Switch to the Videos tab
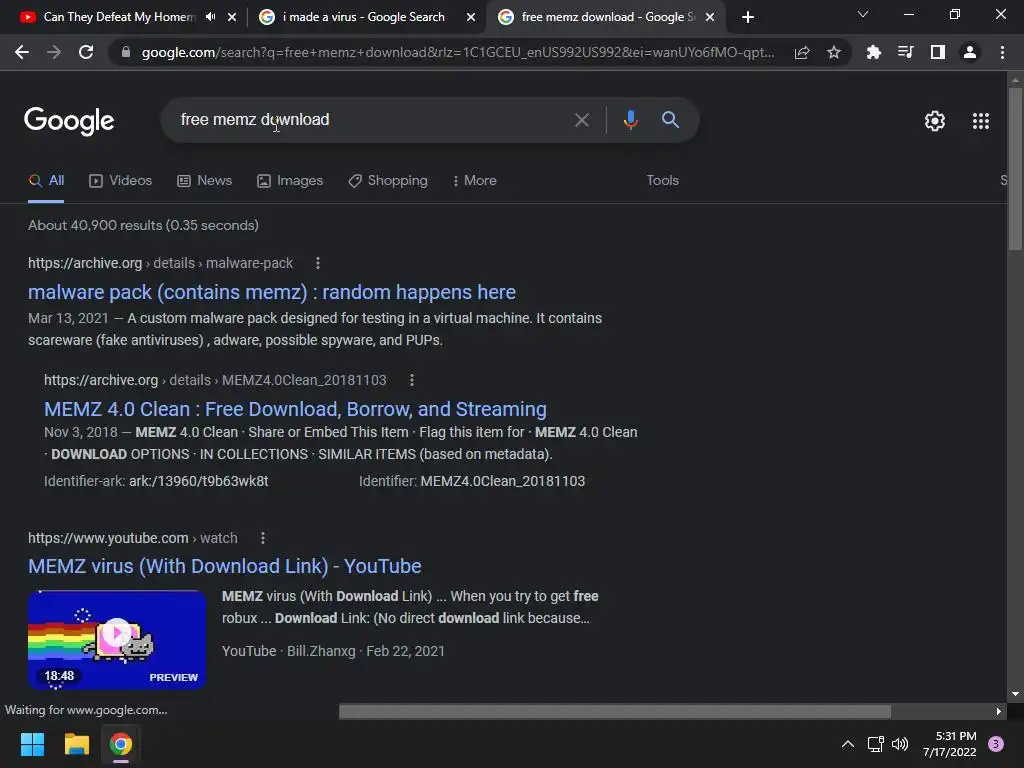1024x768 pixels. (120, 181)
